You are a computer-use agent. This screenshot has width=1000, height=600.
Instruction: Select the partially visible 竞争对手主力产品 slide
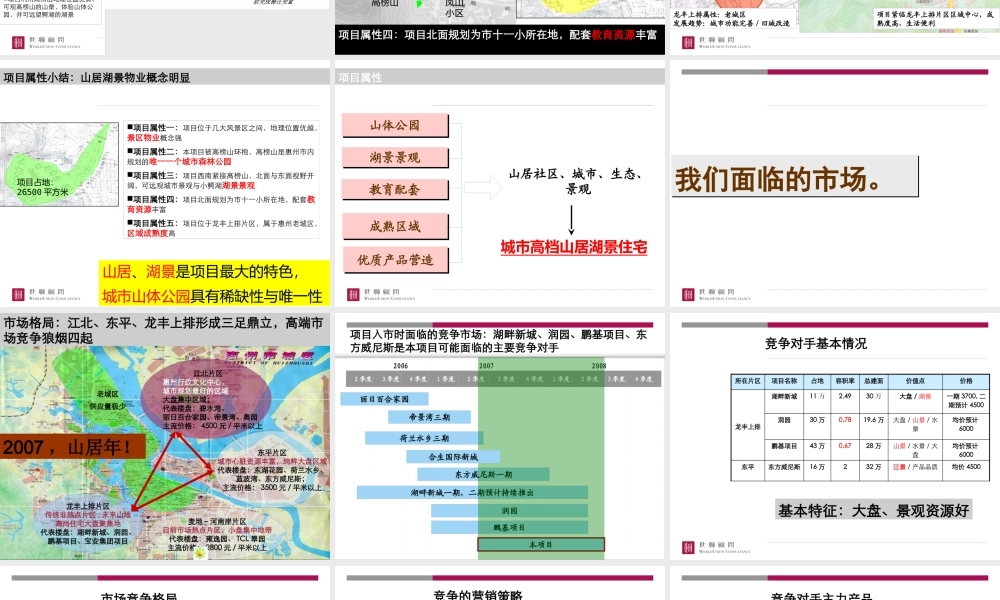(x=835, y=585)
